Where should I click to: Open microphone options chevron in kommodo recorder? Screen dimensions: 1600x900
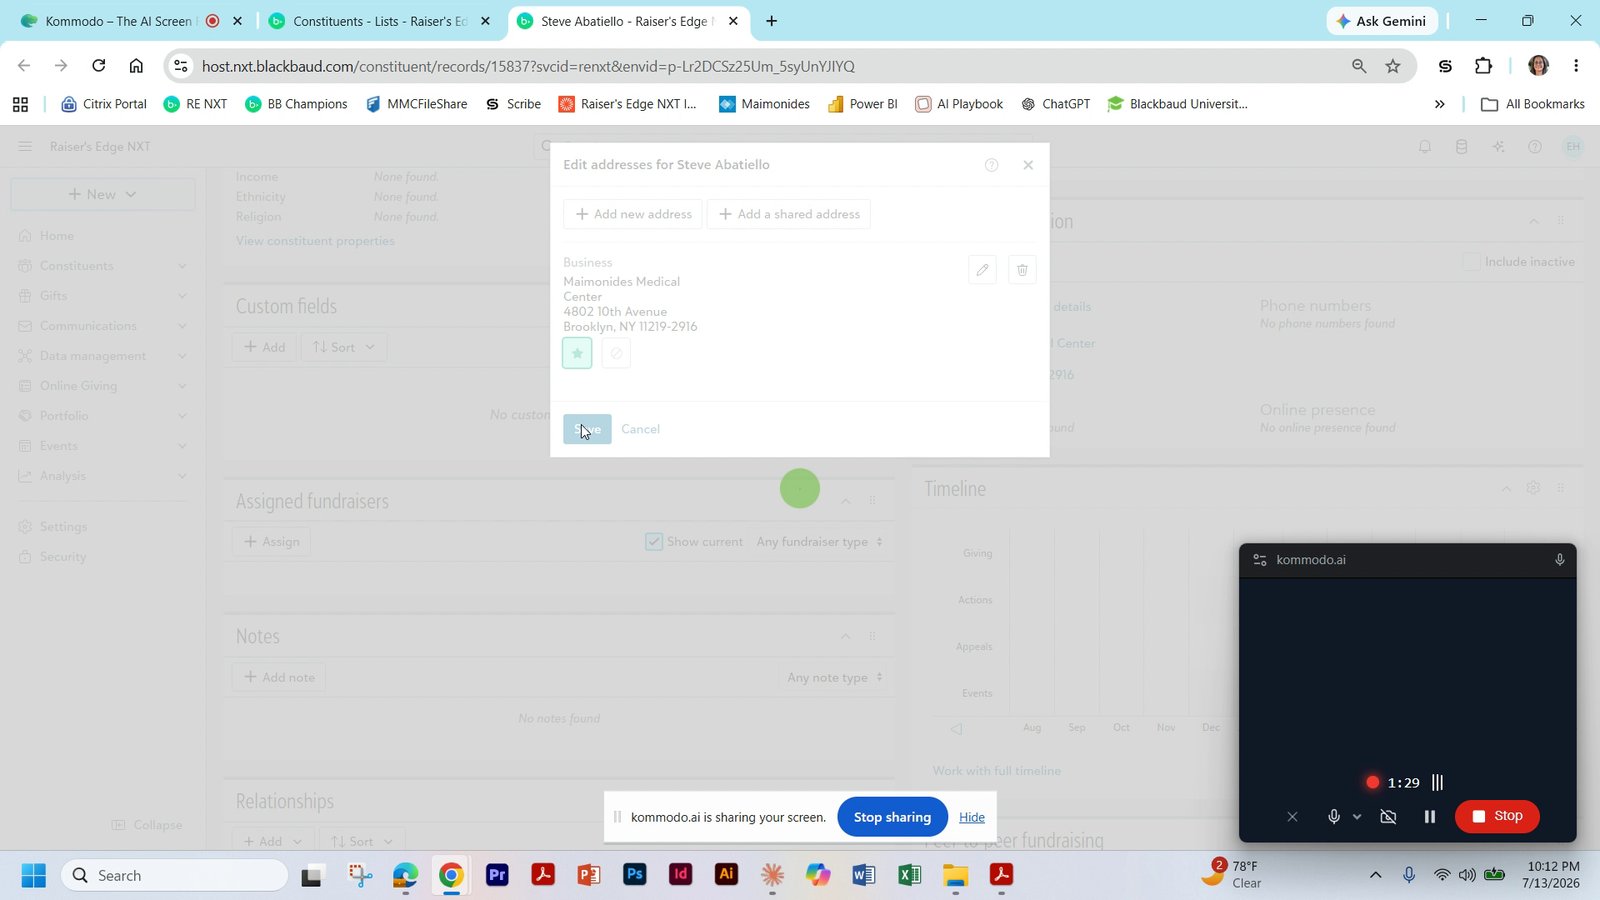point(1357,817)
